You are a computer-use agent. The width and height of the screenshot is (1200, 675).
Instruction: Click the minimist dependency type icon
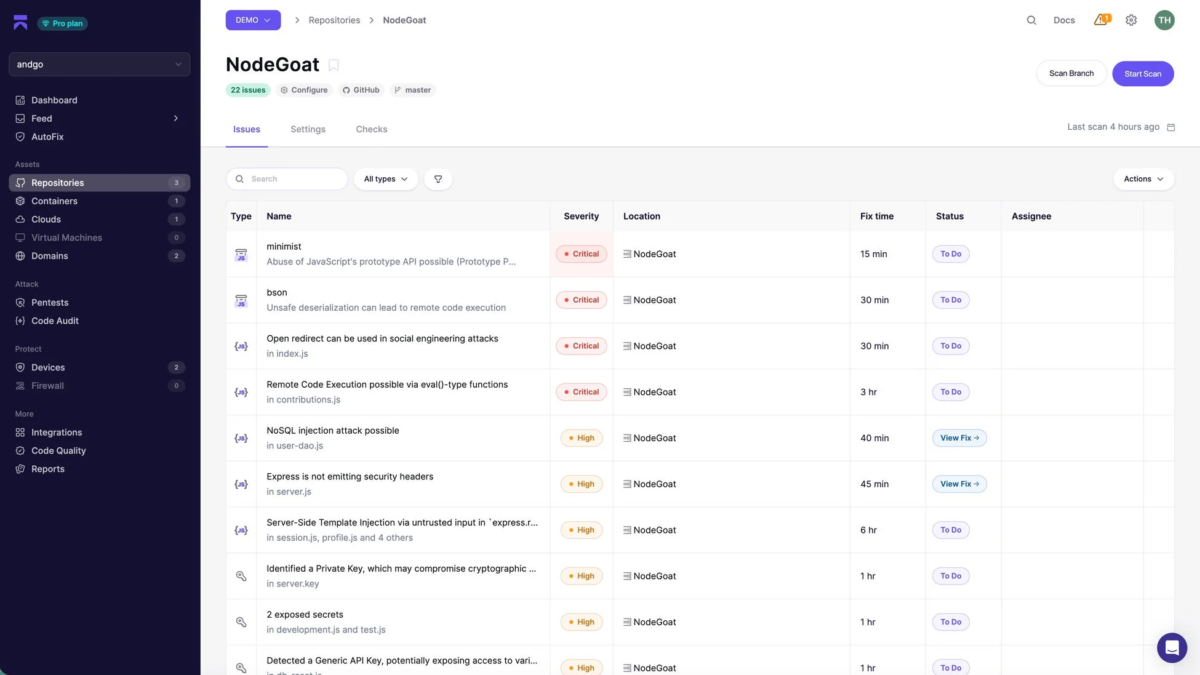coord(241,254)
